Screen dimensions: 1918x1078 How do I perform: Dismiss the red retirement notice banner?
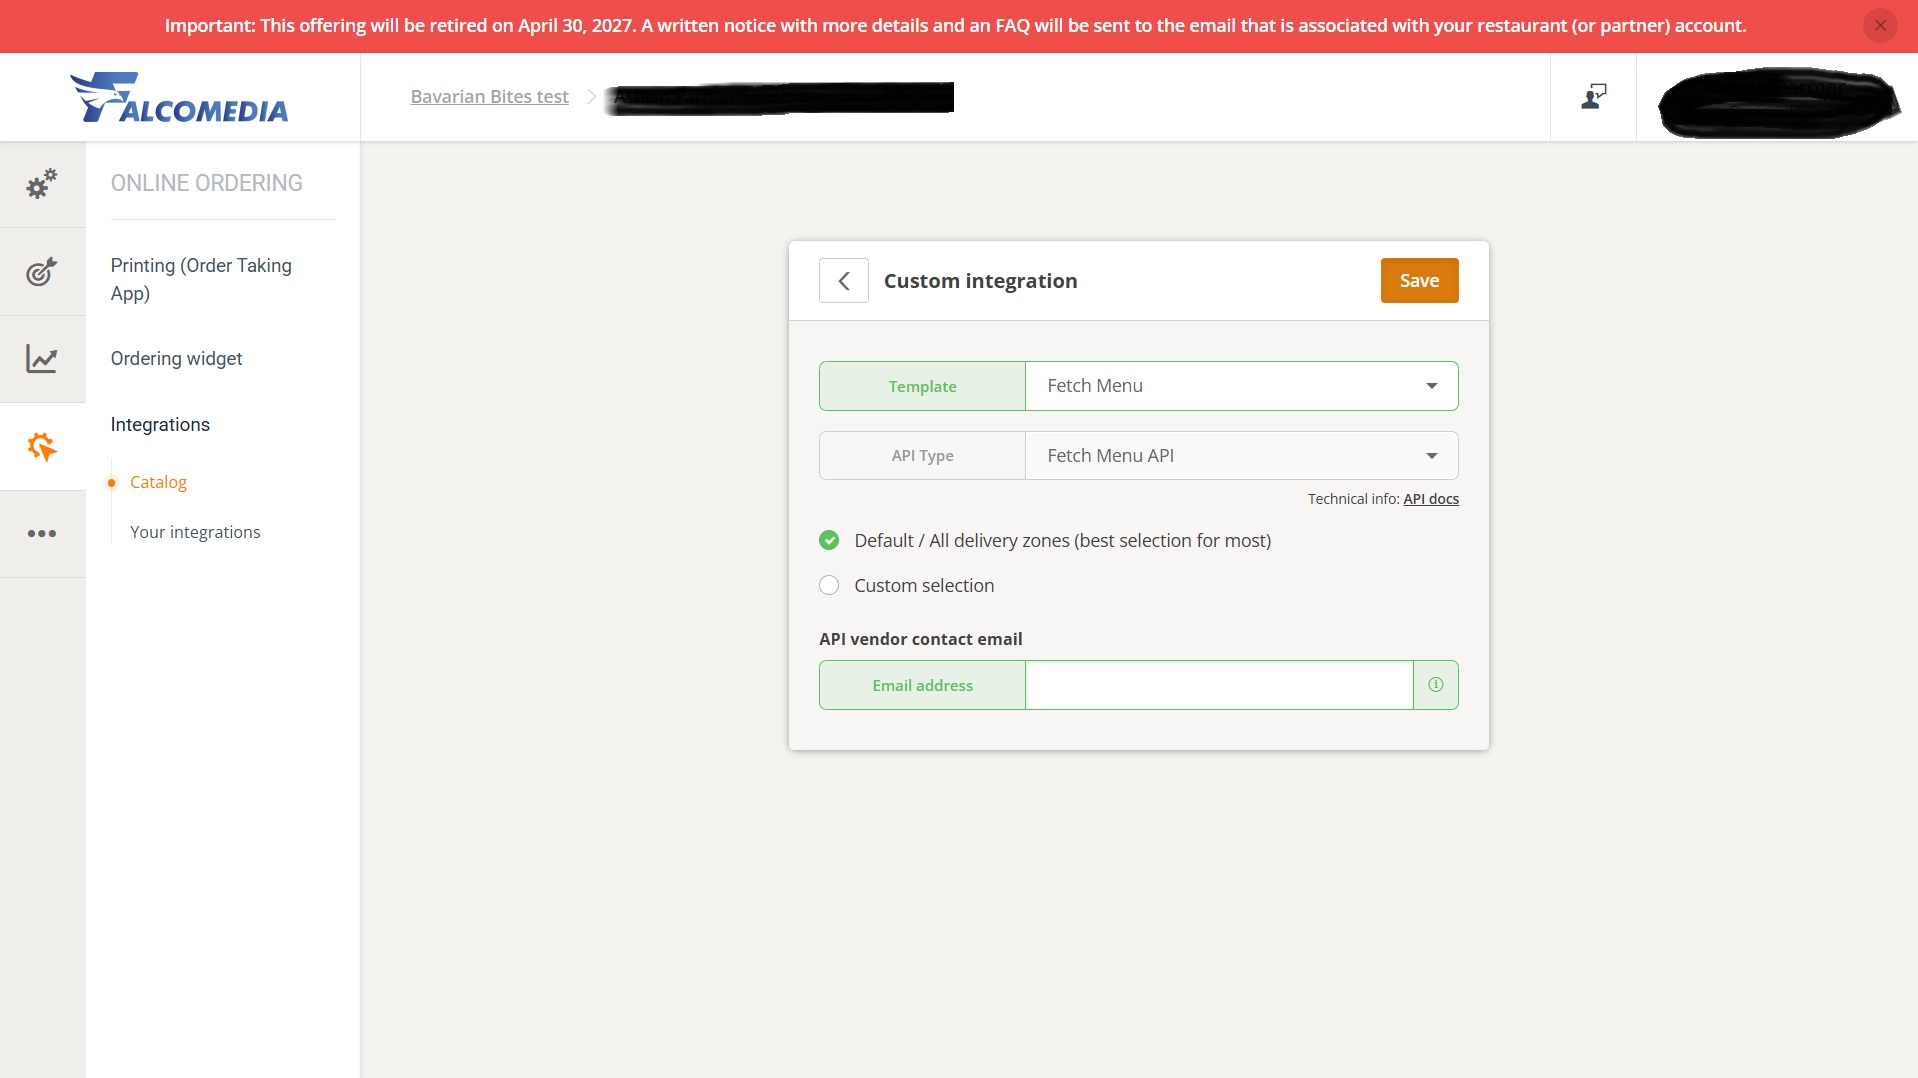pyautogui.click(x=1880, y=26)
